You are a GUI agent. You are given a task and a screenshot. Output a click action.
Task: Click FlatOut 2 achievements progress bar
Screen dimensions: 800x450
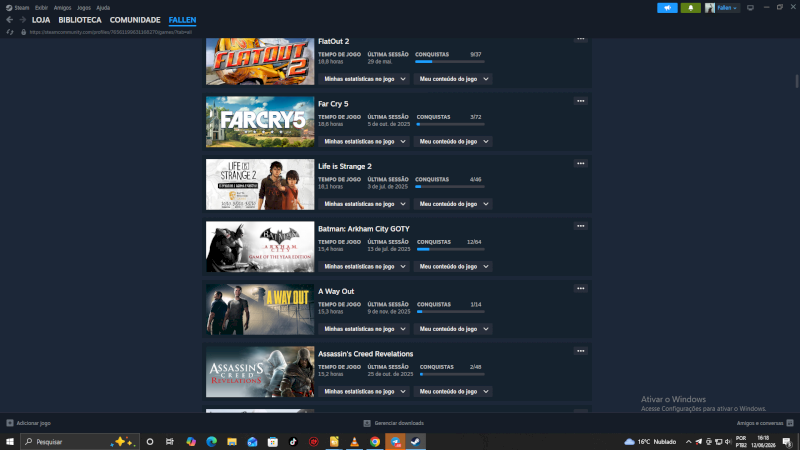click(x=449, y=62)
